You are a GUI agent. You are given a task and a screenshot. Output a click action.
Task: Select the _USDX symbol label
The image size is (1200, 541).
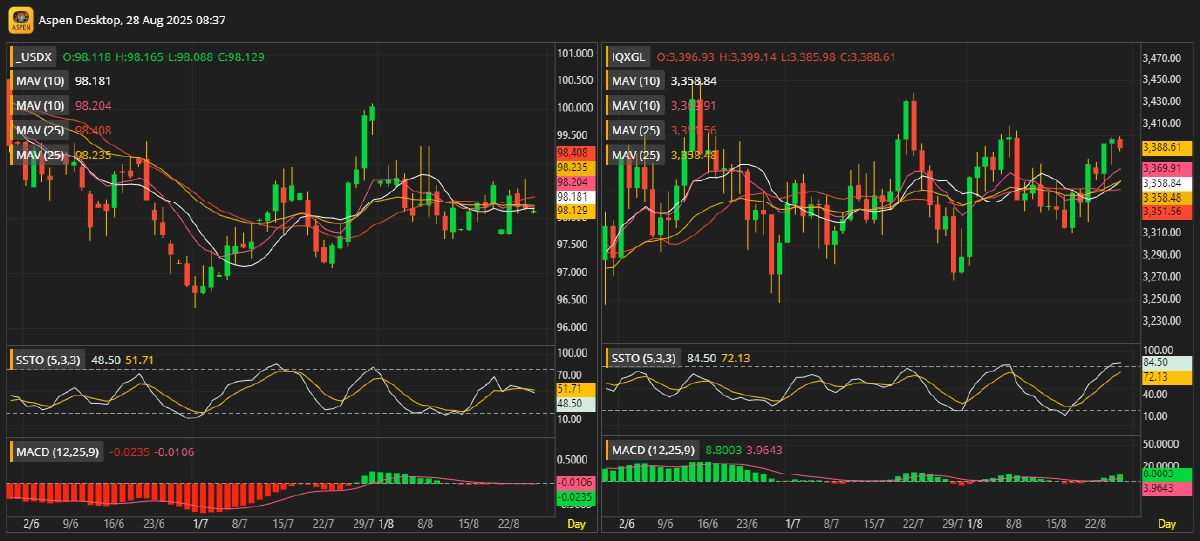[x=36, y=57]
